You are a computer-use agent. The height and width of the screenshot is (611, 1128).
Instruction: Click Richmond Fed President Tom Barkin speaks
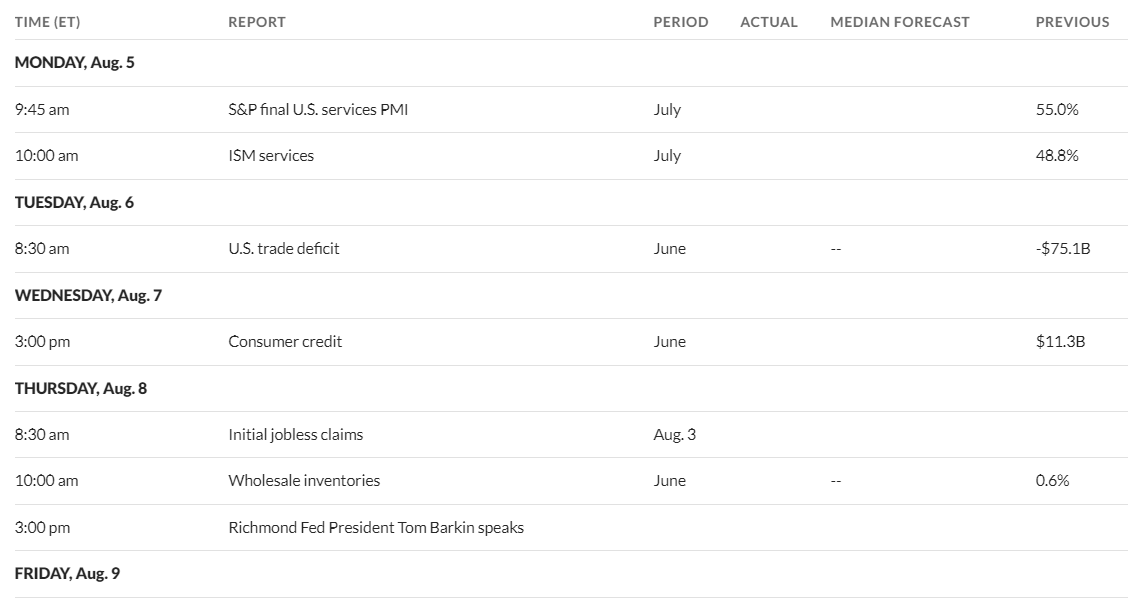click(x=376, y=527)
